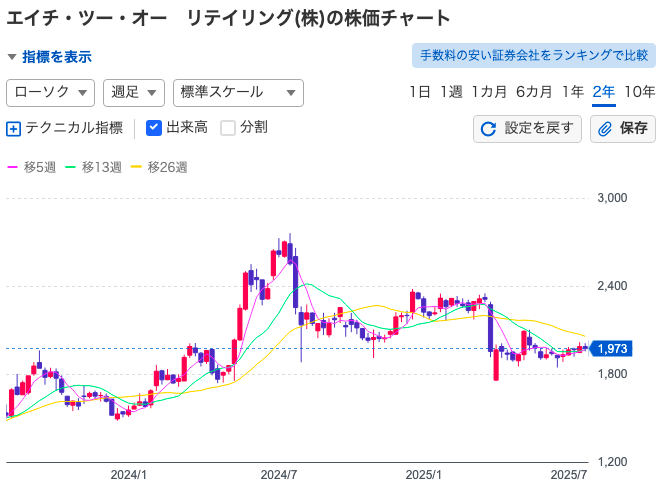Click the chart title heading
This screenshot has height=493, width=666.
pyautogui.click(x=228, y=18)
